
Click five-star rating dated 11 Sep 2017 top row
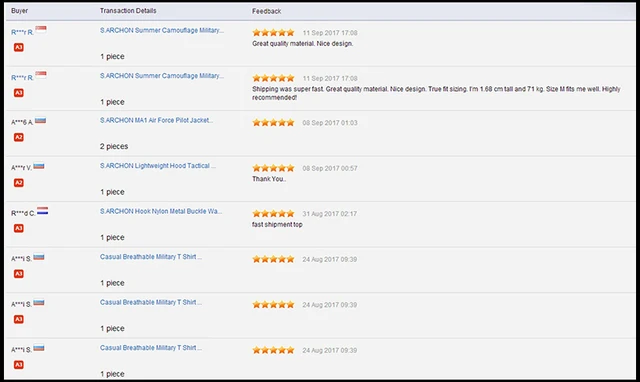click(x=273, y=33)
